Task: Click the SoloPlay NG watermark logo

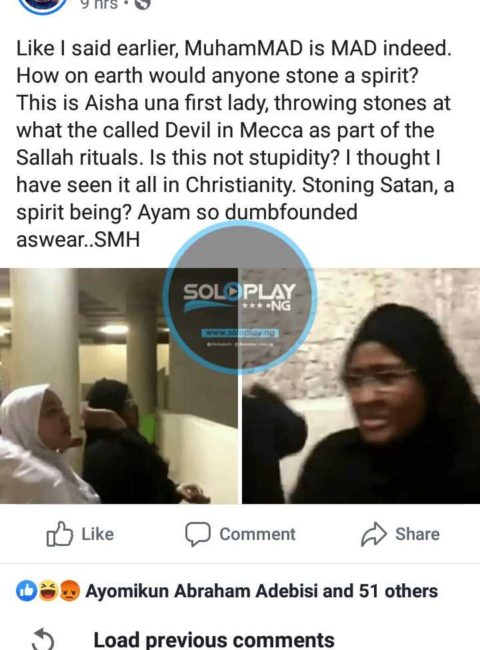Action: (x=240, y=297)
